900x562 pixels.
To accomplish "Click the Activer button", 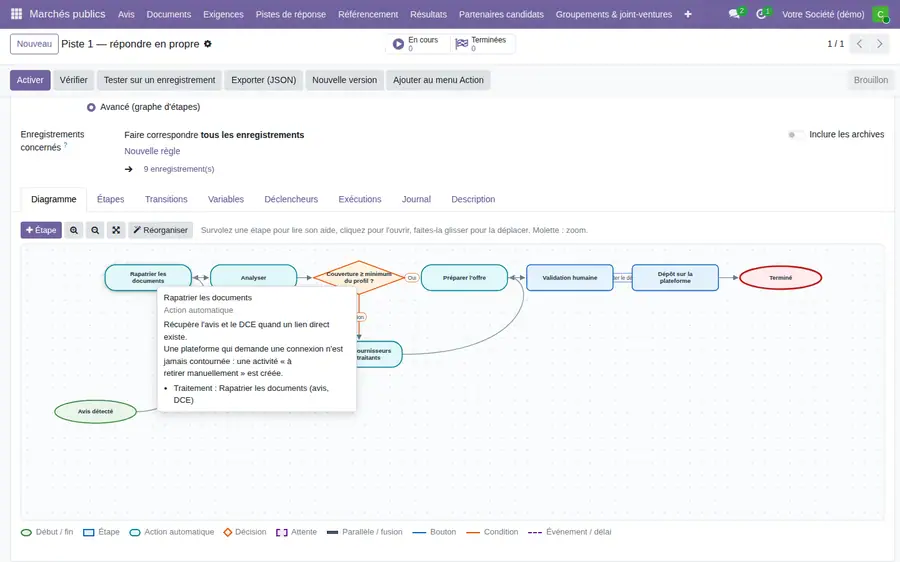I will (x=30, y=80).
